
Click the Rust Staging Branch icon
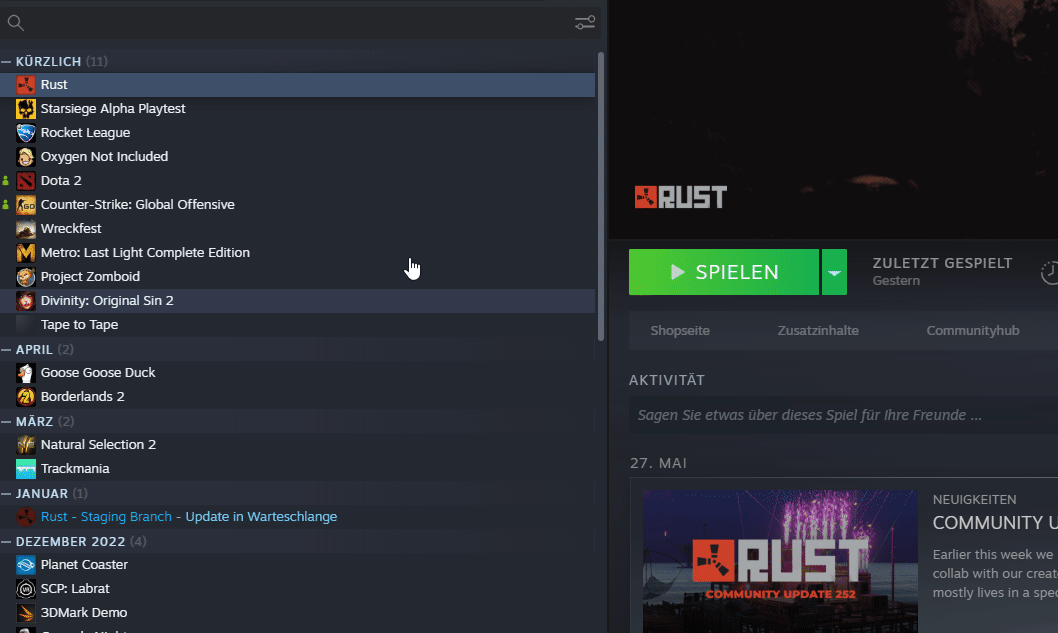point(26,517)
